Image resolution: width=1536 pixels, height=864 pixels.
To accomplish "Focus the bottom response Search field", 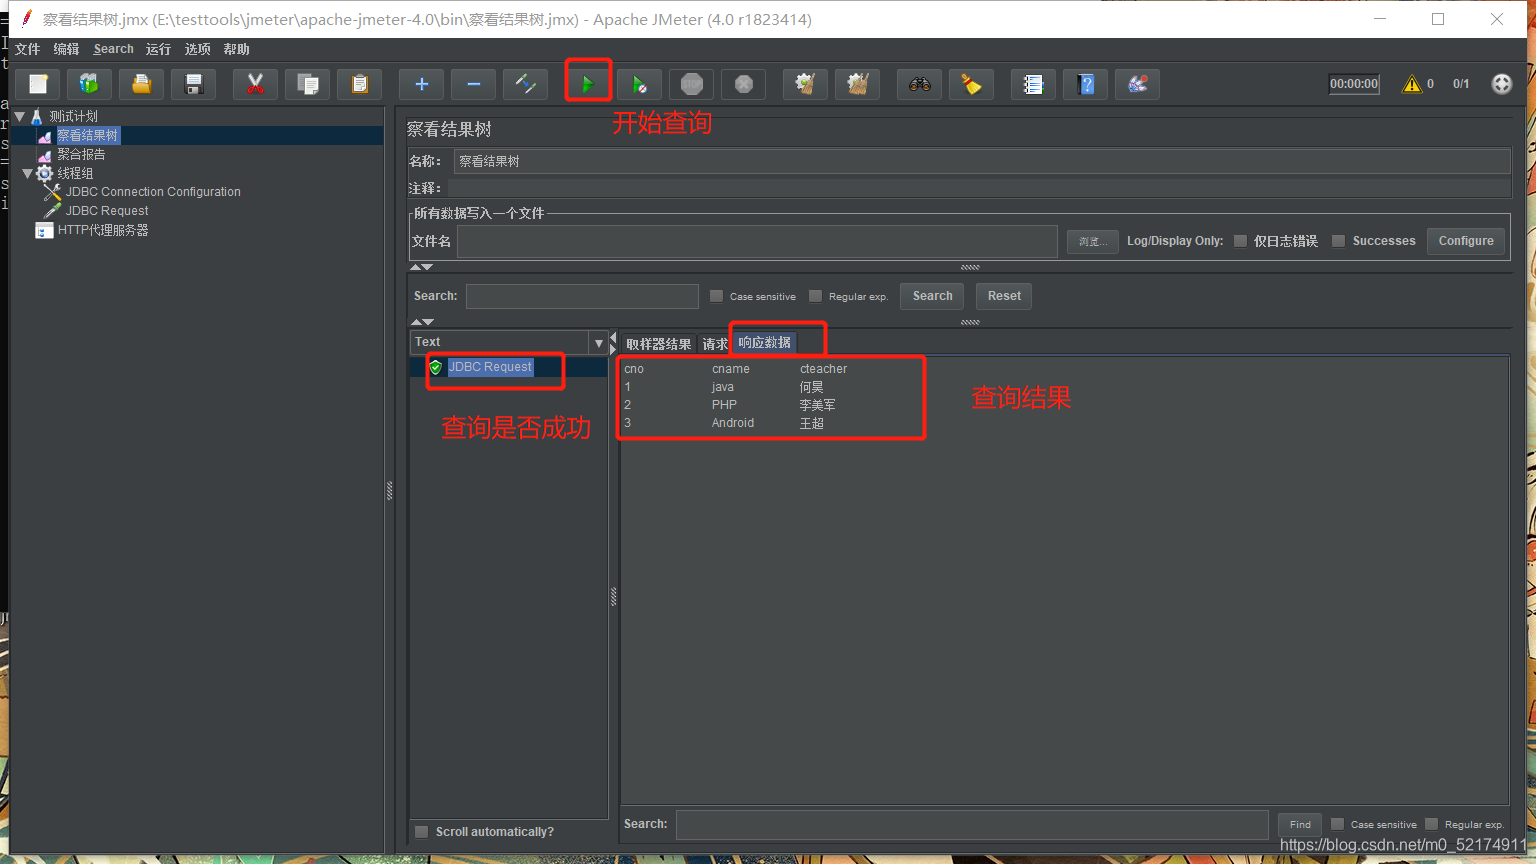I will click(972, 824).
